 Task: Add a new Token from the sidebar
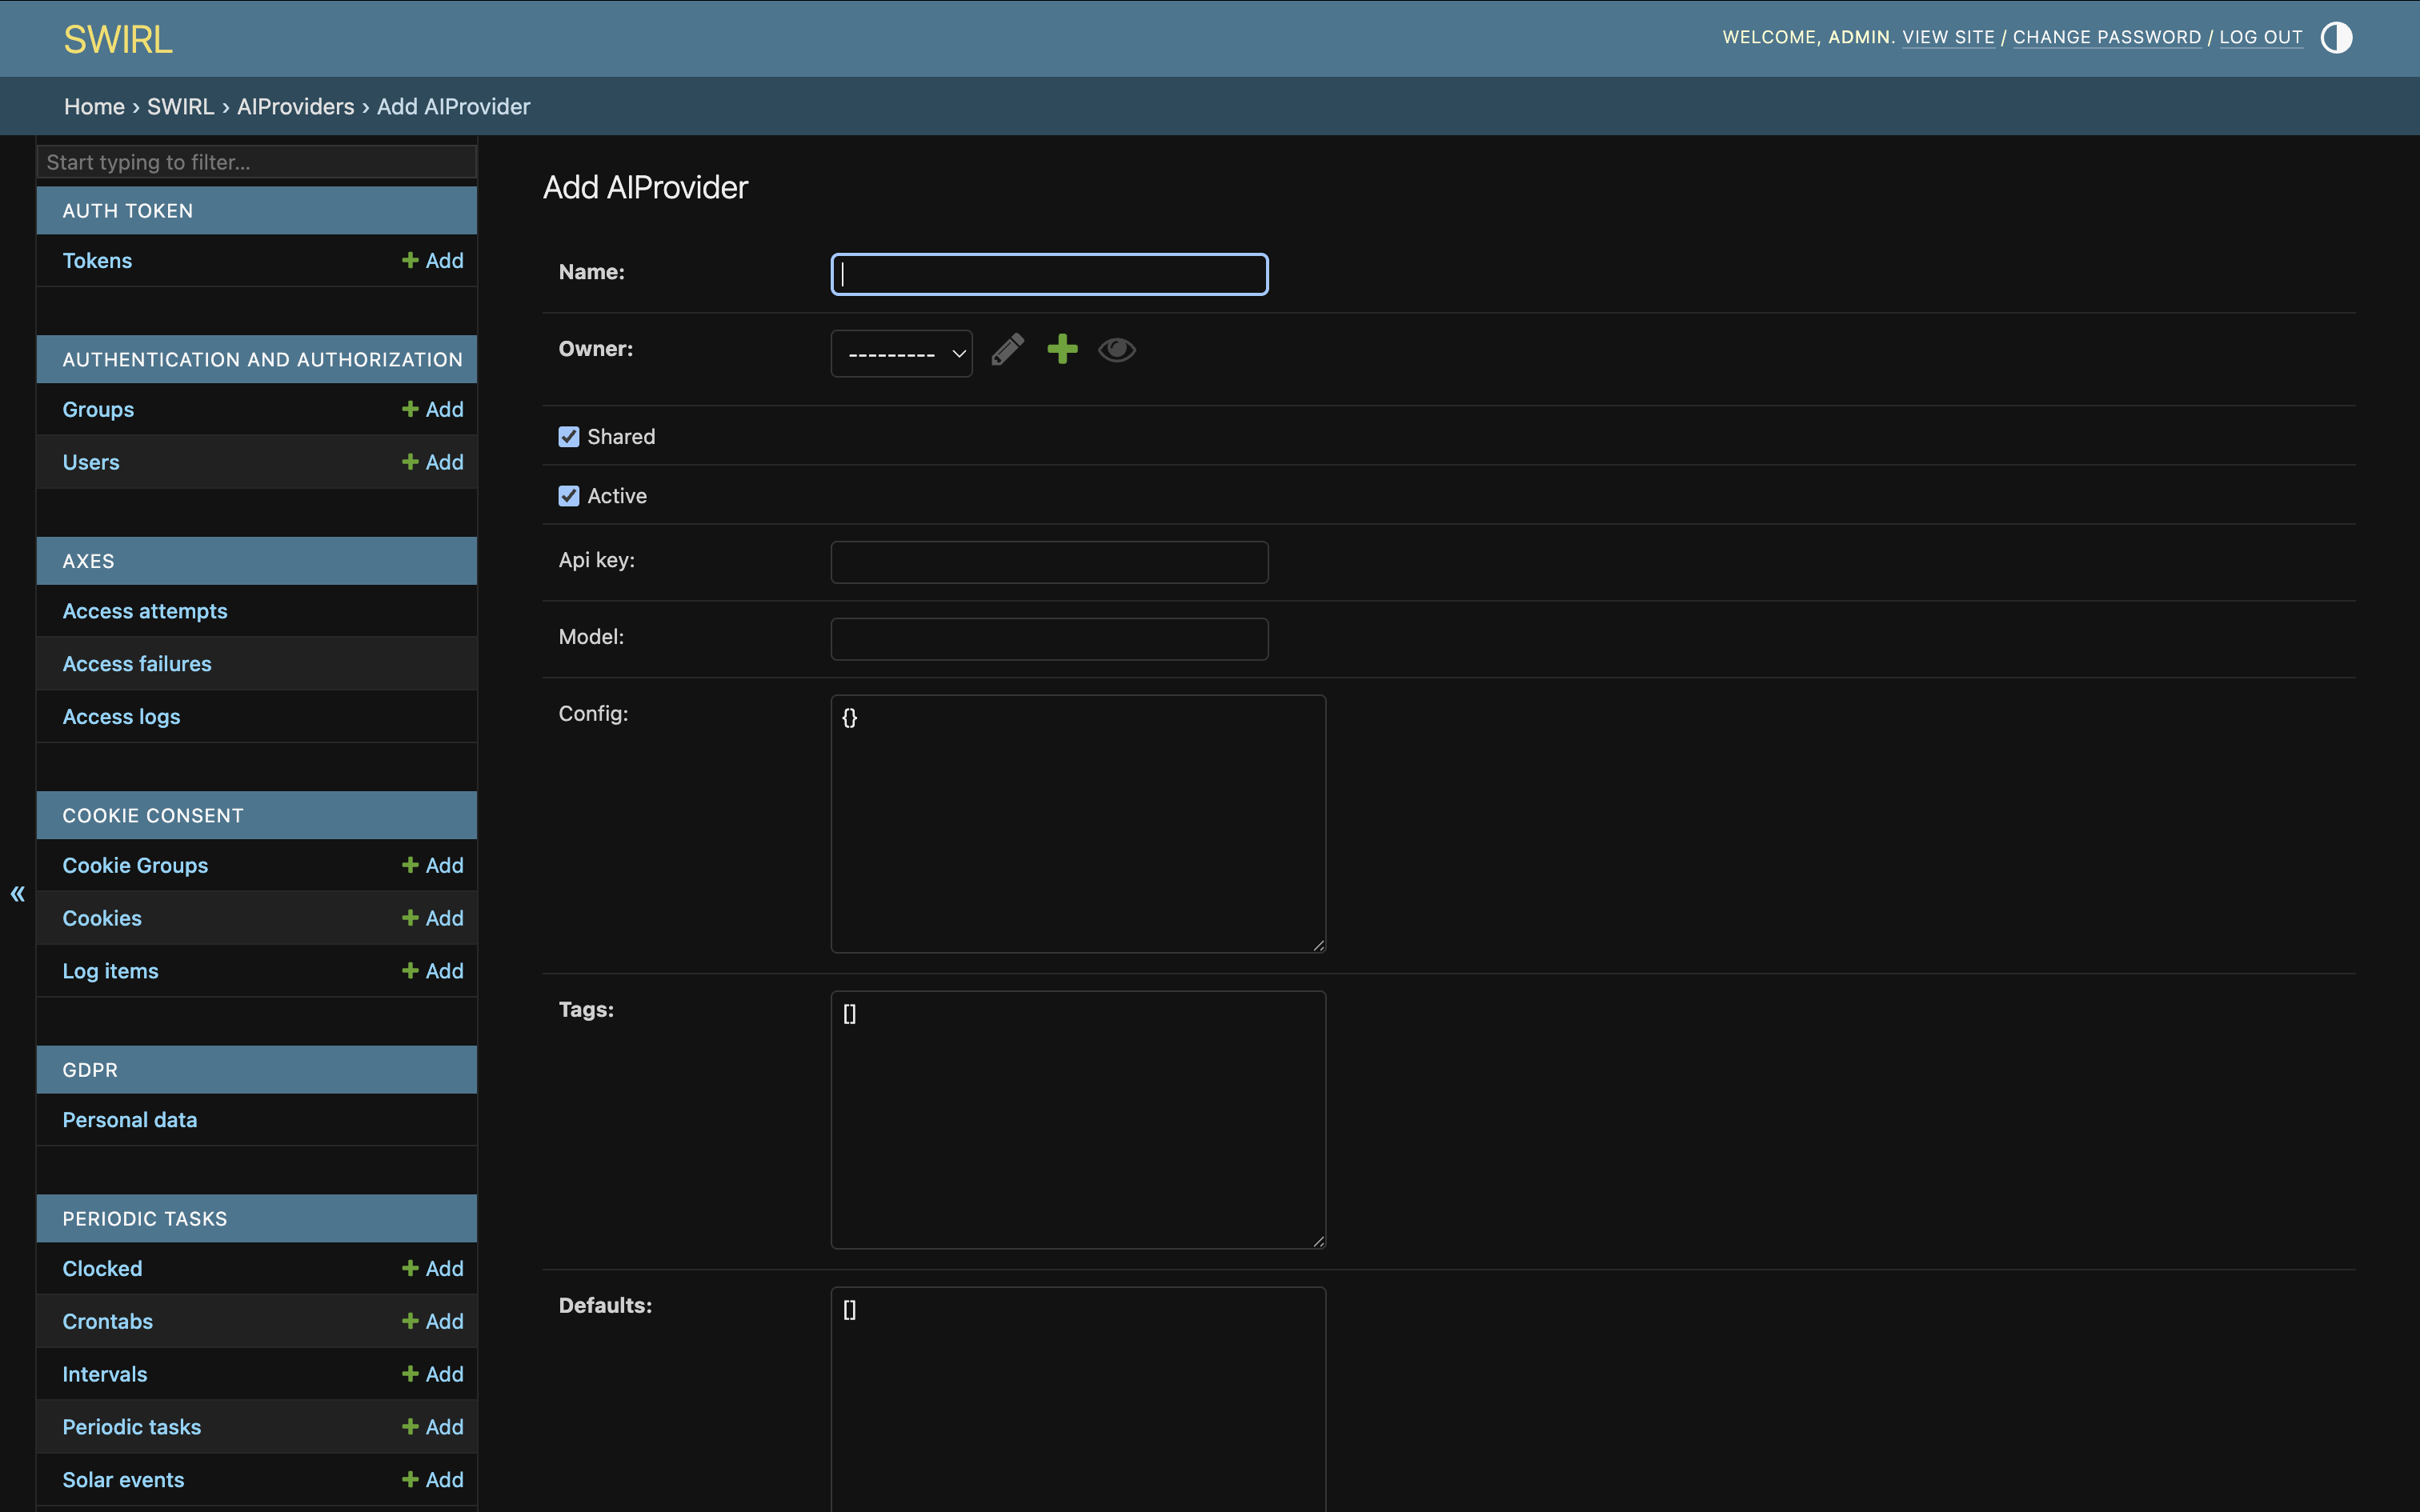pyautogui.click(x=433, y=260)
